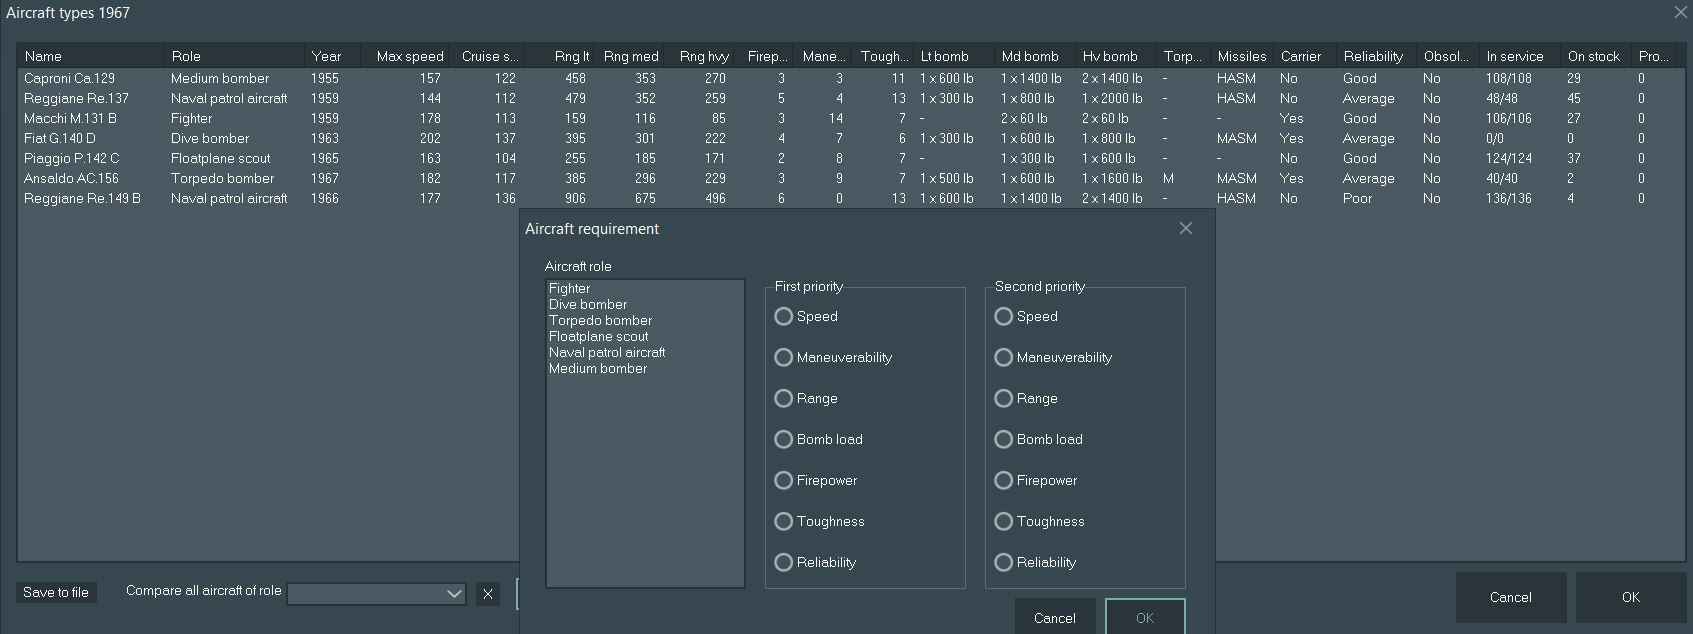The image size is (1693, 634).
Task: Sort table by Hv bomb column header
Action: (x=1114, y=56)
